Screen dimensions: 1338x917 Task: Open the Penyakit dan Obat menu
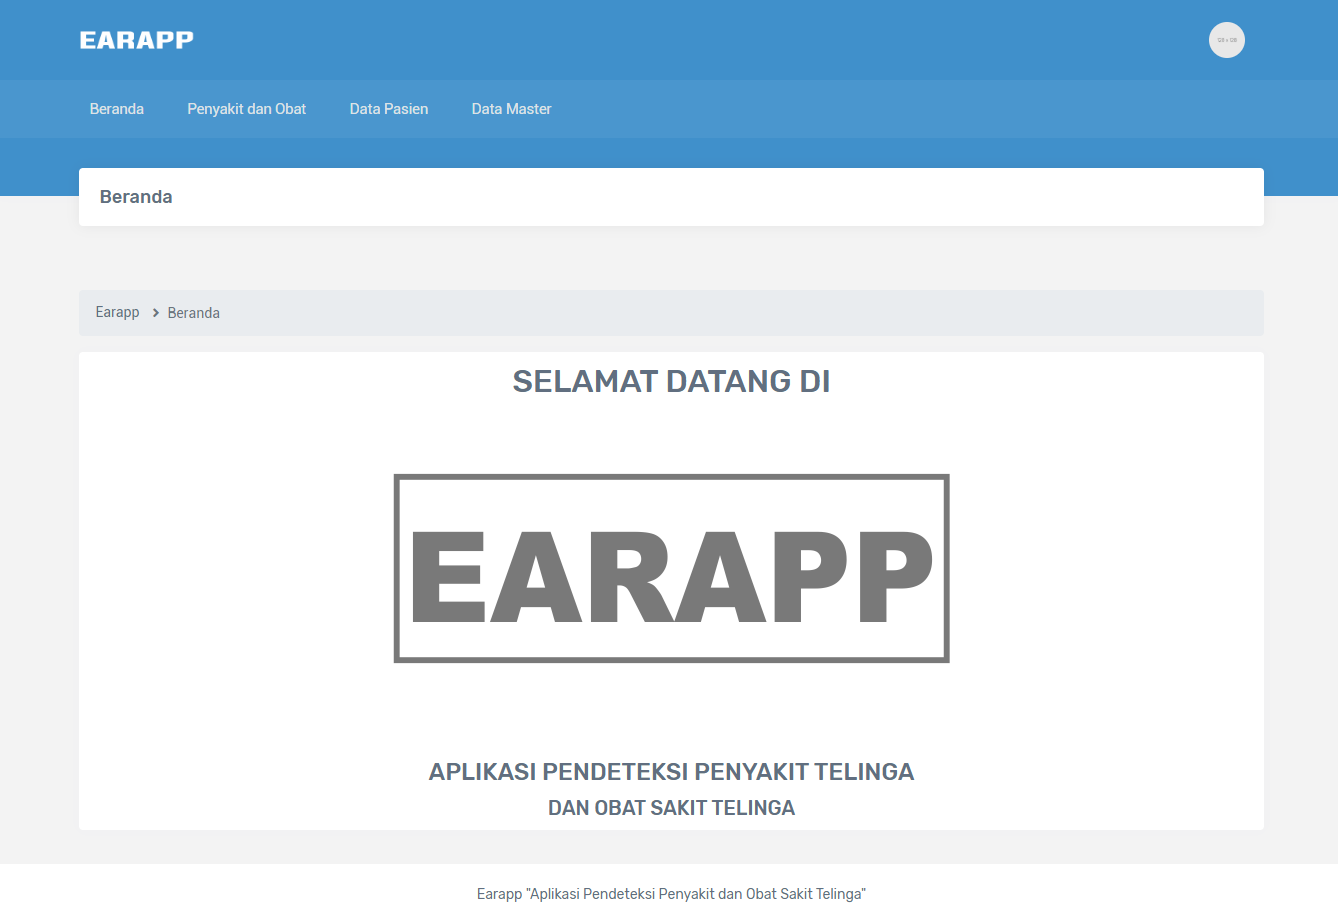(x=246, y=109)
